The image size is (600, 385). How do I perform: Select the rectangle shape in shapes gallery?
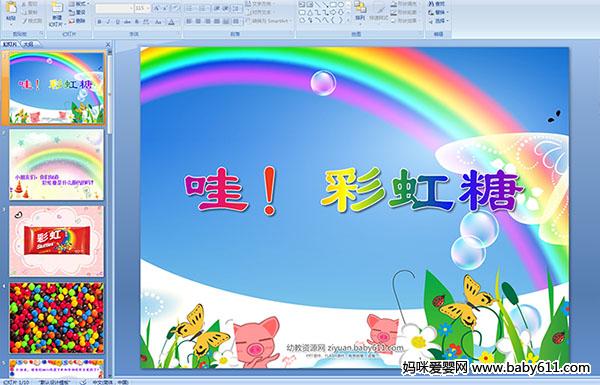click(x=333, y=5)
